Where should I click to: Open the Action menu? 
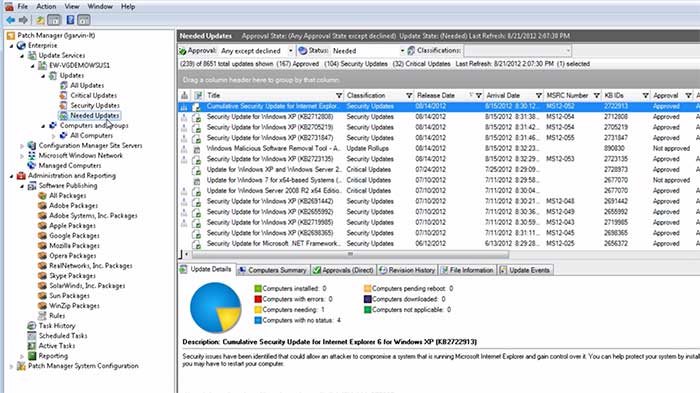(46, 7)
